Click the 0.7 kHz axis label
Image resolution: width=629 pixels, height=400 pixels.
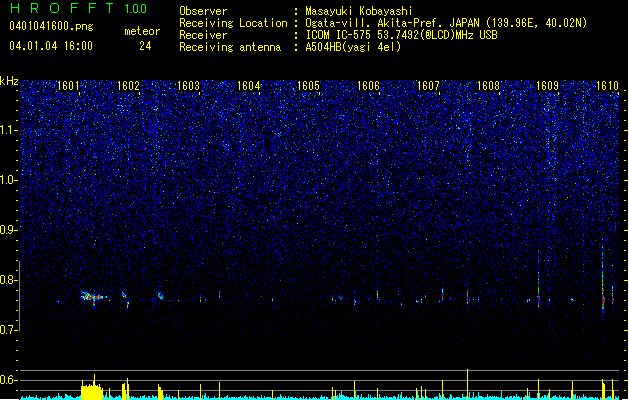click(x=9, y=330)
